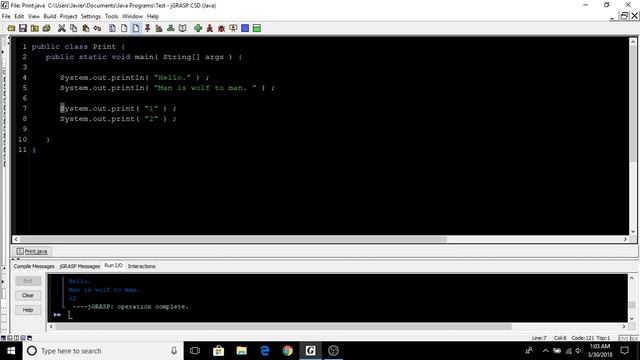
Task: Click the run on canvas presentation icon
Action: tap(233, 28)
